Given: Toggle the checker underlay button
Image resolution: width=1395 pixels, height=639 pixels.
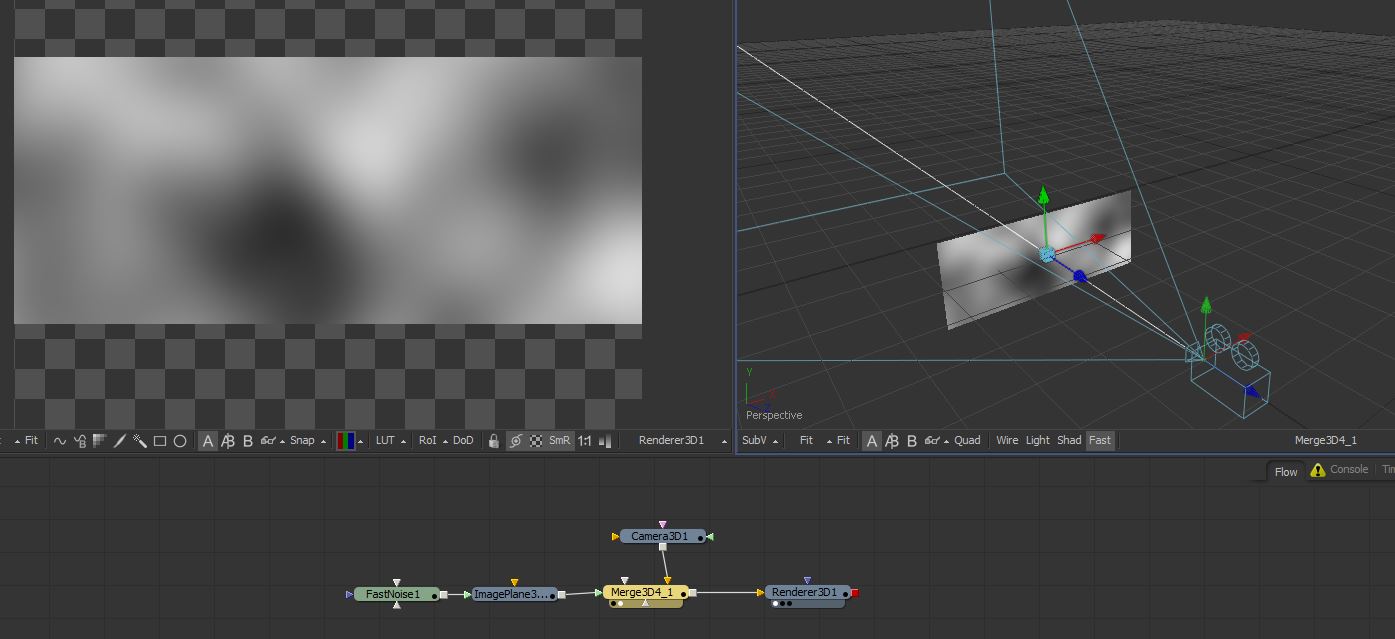Looking at the screenshot, I should 536,440.
